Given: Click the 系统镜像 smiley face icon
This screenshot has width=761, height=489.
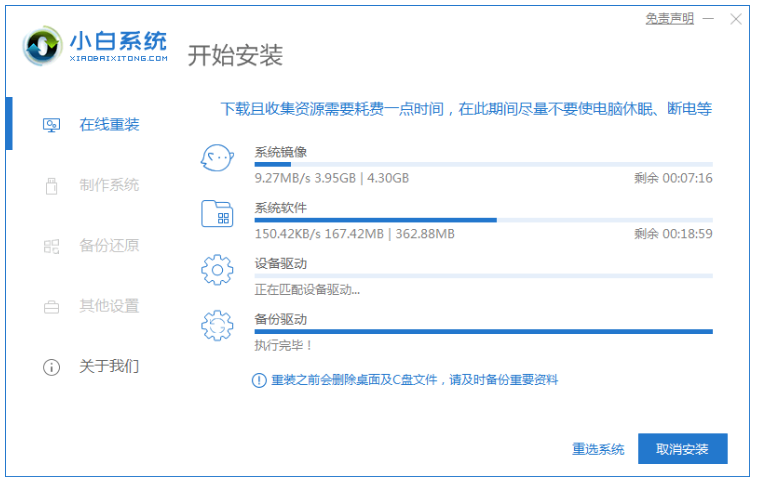Looking at the screenshot, I should [217, 158].
